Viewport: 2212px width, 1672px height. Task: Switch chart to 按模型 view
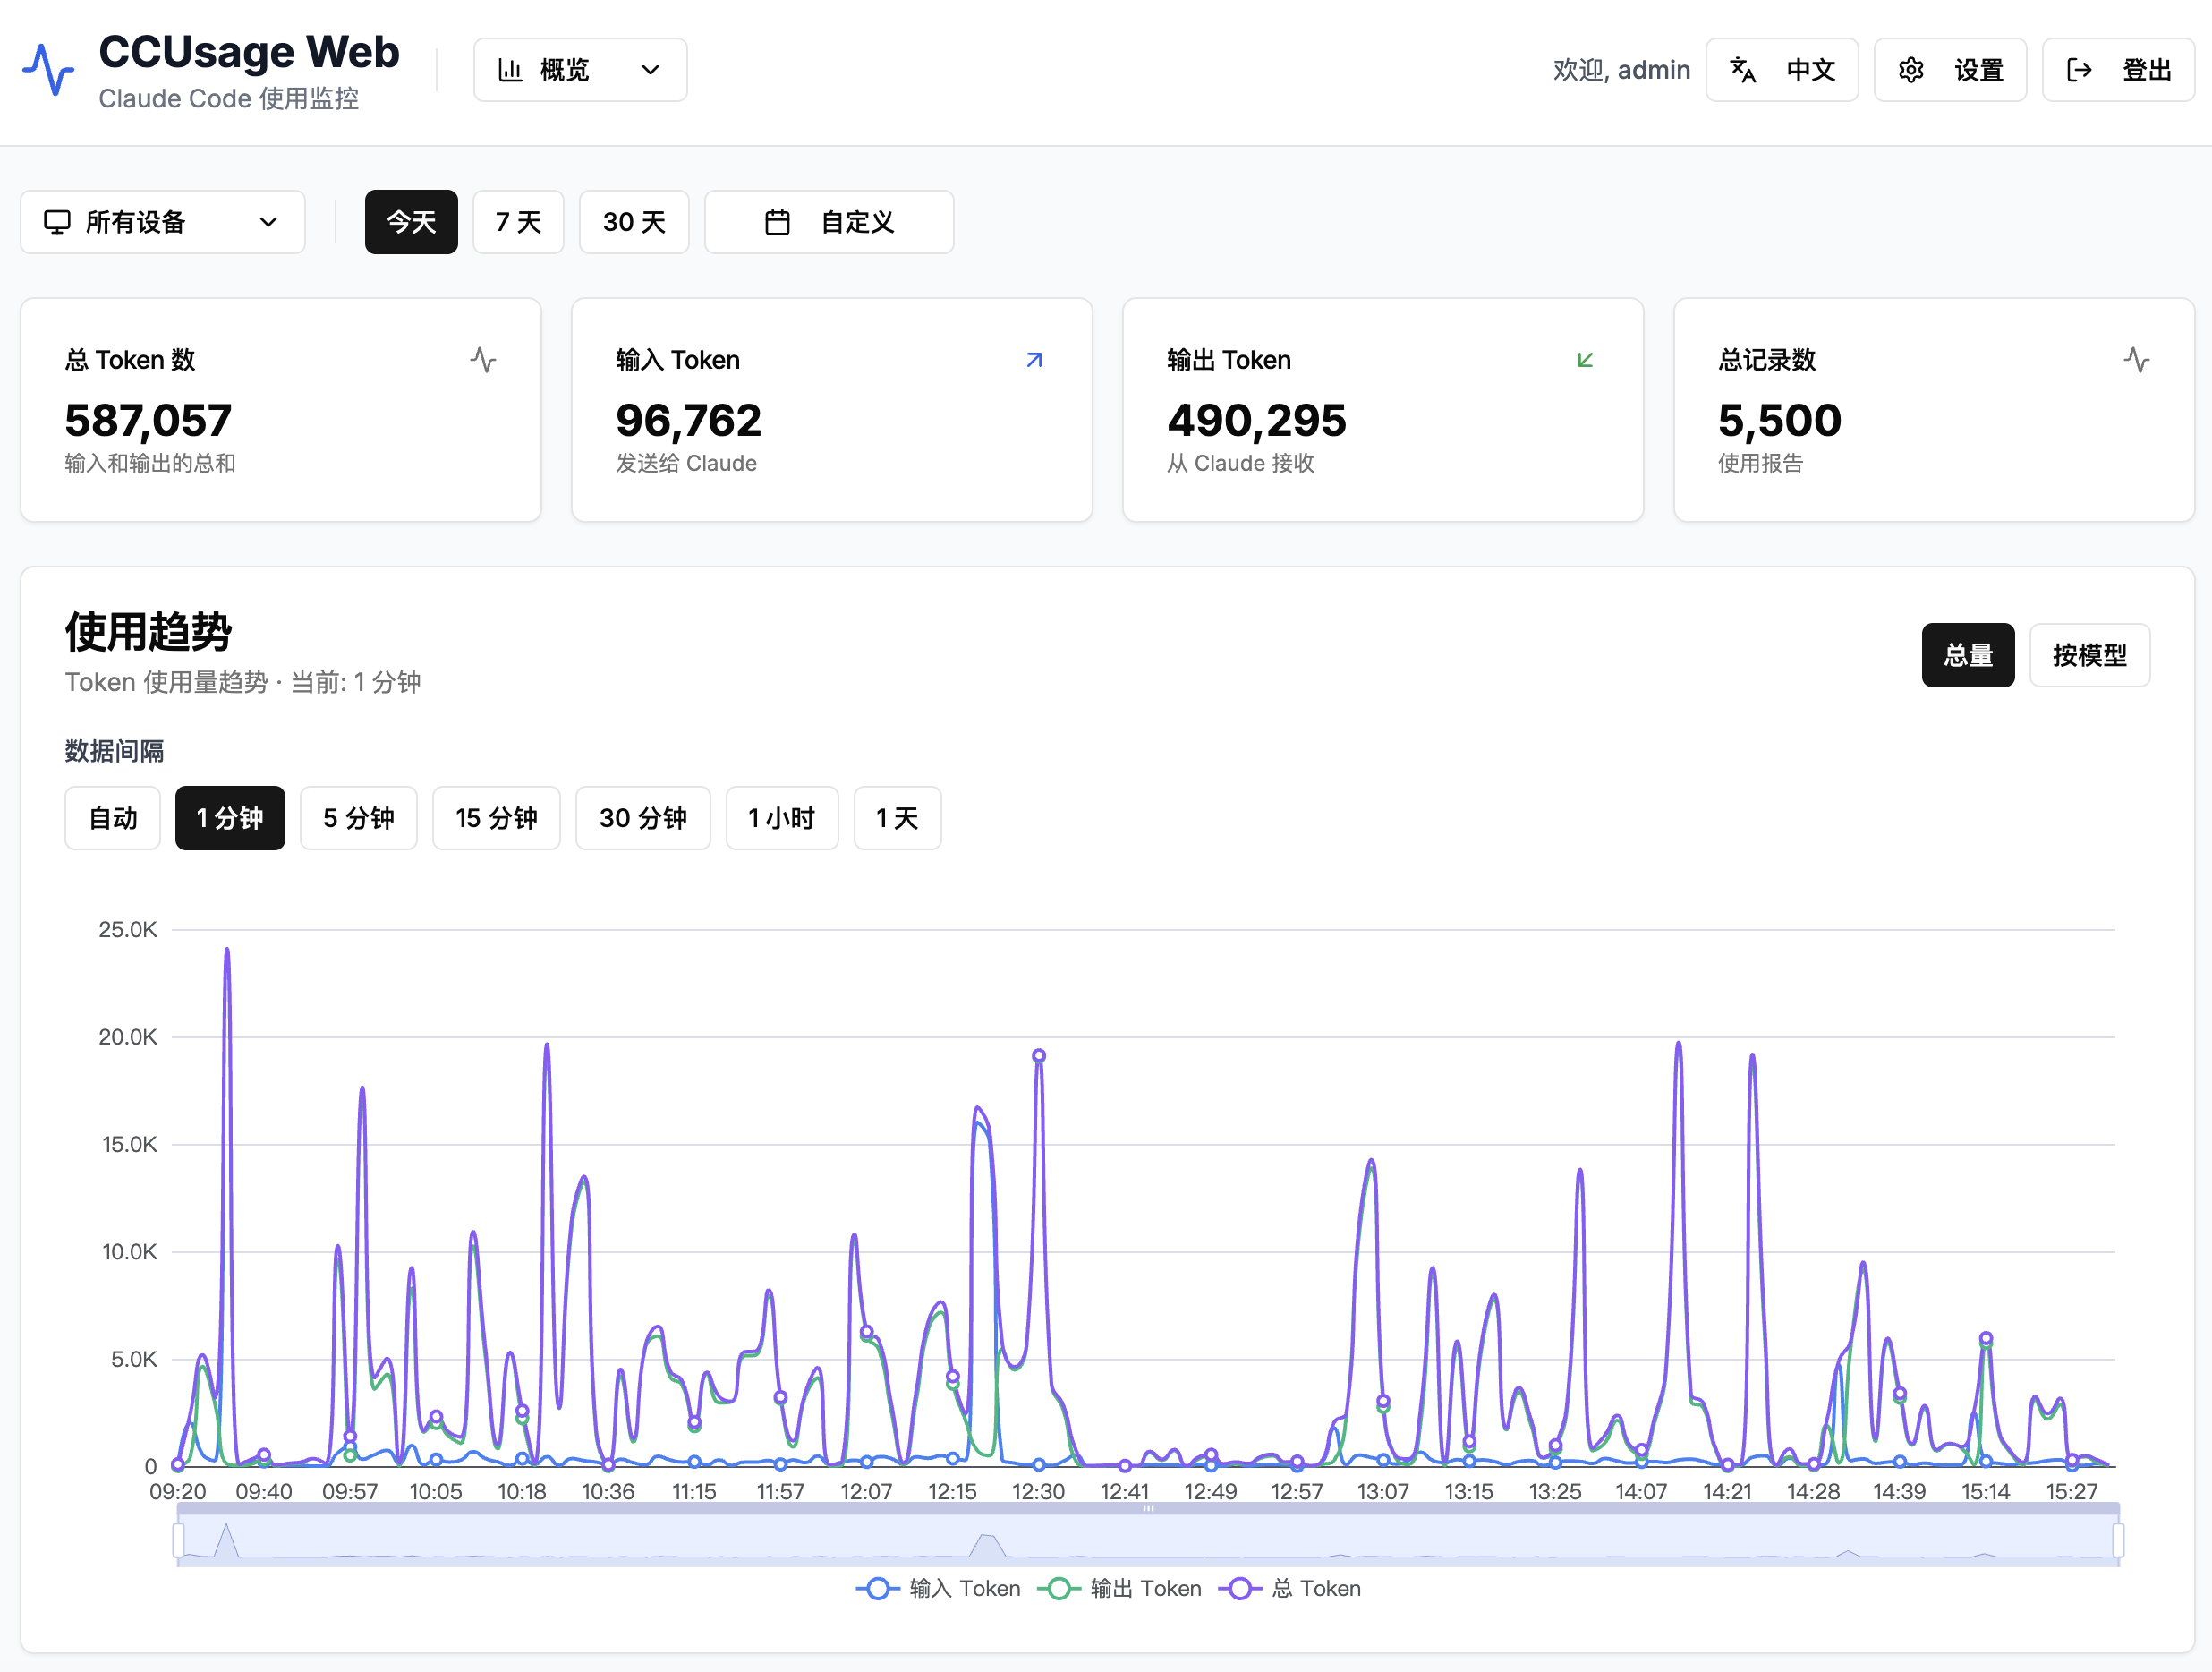[x=2089, y=655]
